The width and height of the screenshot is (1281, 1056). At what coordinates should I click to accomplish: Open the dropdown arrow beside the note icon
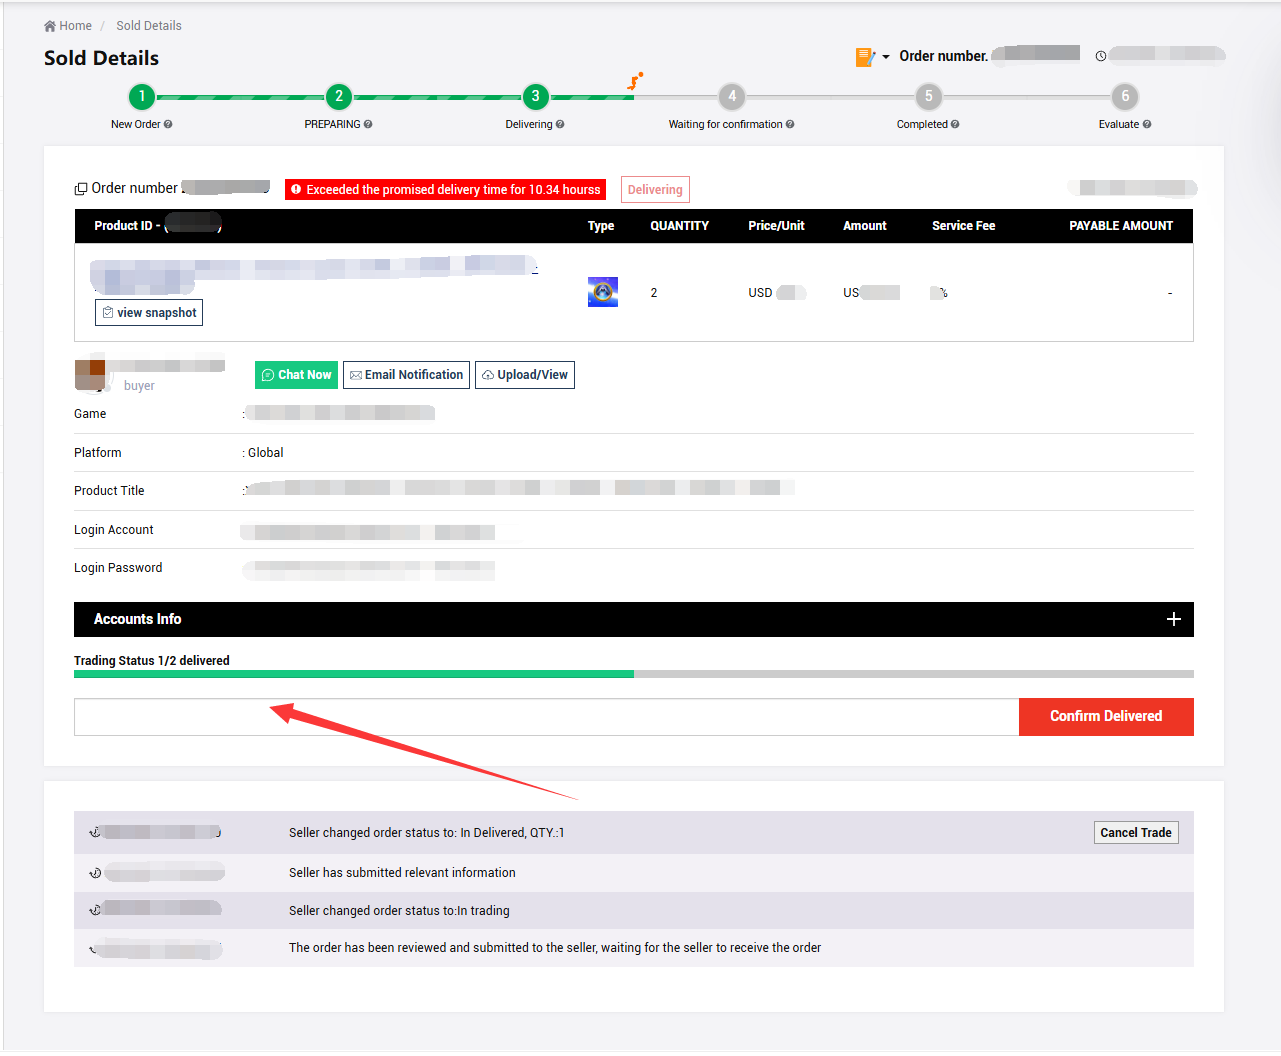[886, 57]
